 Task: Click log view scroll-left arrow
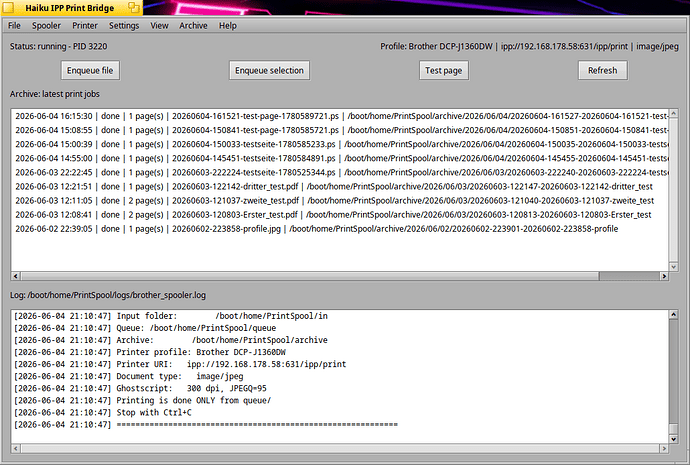tap(16, 449)
